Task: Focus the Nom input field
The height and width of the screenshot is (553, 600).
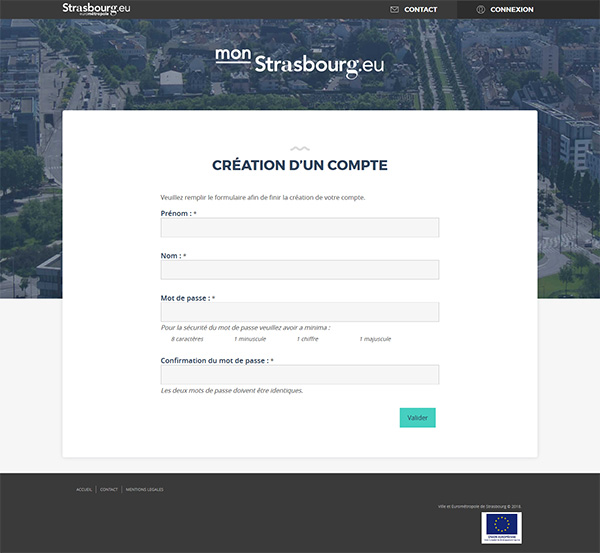Action: point(300,270)
